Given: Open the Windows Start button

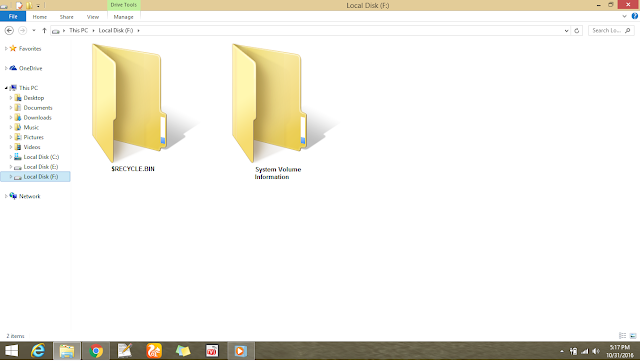Looking at the screenshot, I should point(11,351).
